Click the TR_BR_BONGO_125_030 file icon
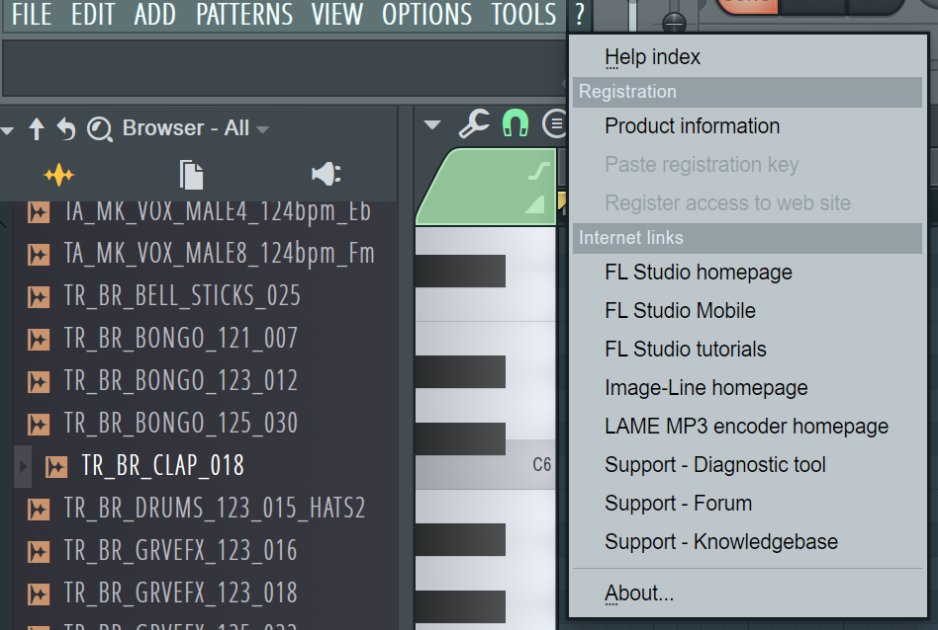Screen dimensions: 938x630 click(38, 424)
